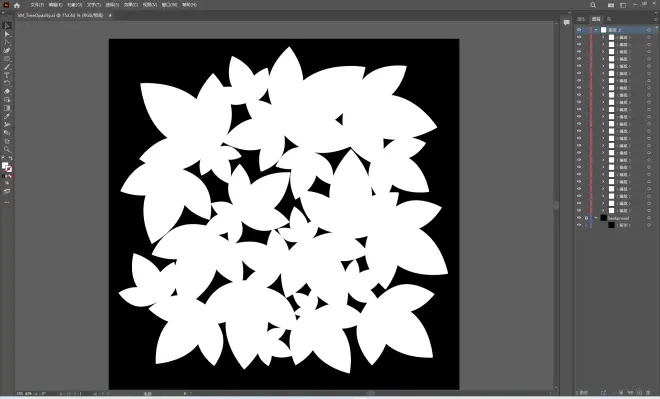The height and width of the screenshot is (399, 660).
Task: Select the 图层 2 layer row name
Action: [615, 30]
